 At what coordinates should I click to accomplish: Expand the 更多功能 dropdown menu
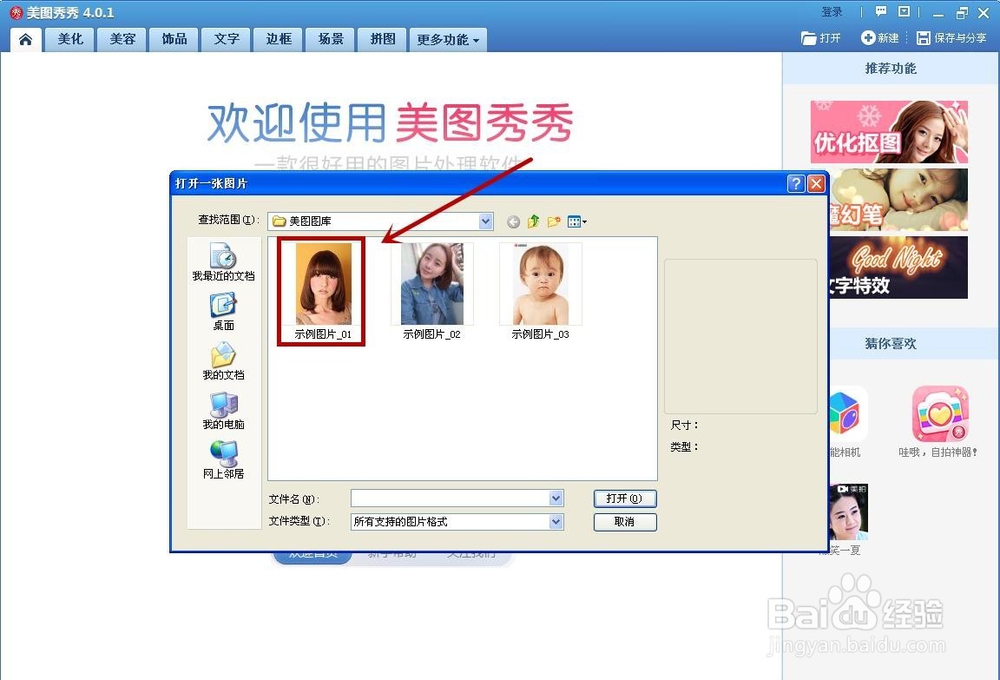pos(448,40)
